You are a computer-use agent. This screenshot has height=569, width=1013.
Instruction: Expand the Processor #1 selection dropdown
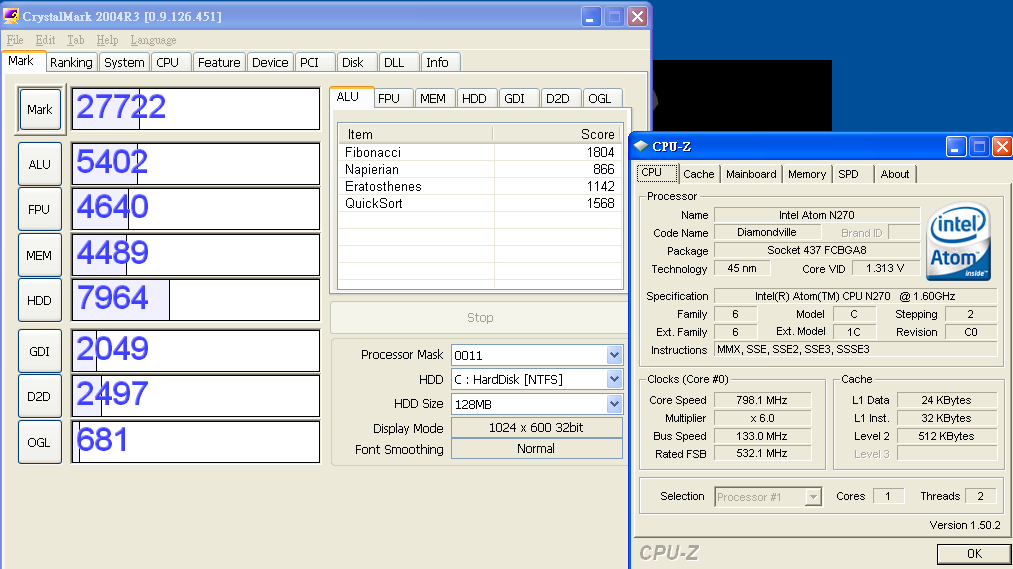pos(813,497)
